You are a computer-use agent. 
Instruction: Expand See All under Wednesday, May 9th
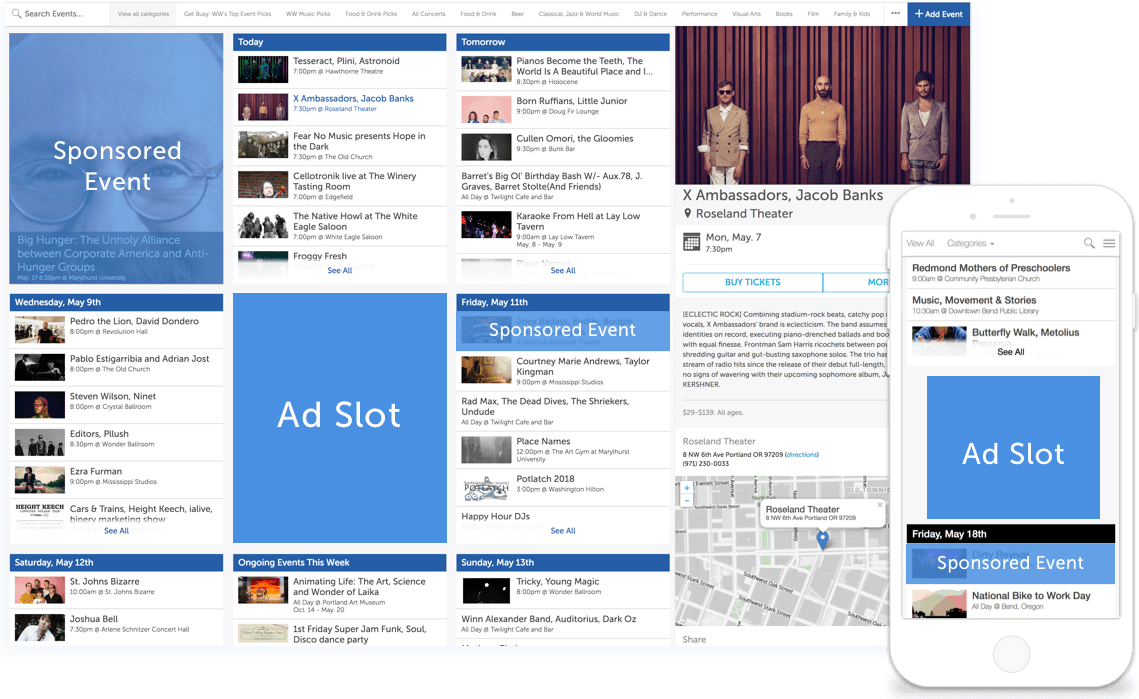117,531
